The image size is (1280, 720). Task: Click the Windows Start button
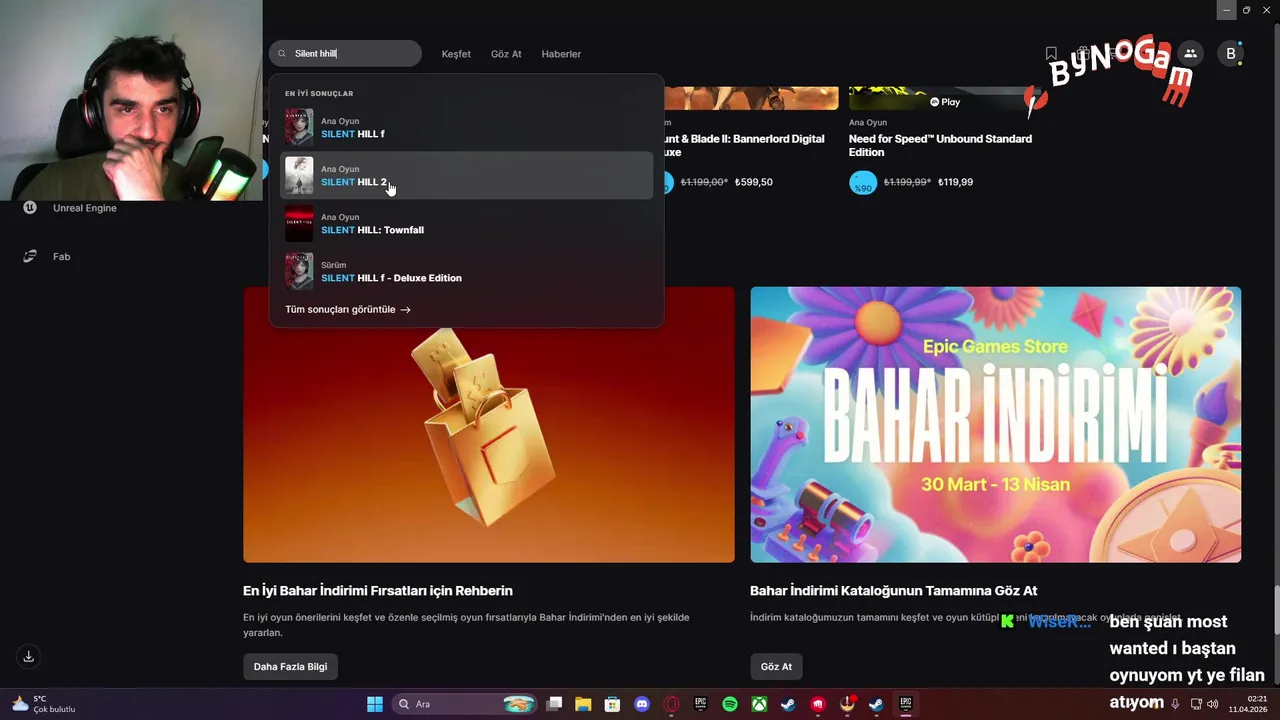(x=375, y=704)
